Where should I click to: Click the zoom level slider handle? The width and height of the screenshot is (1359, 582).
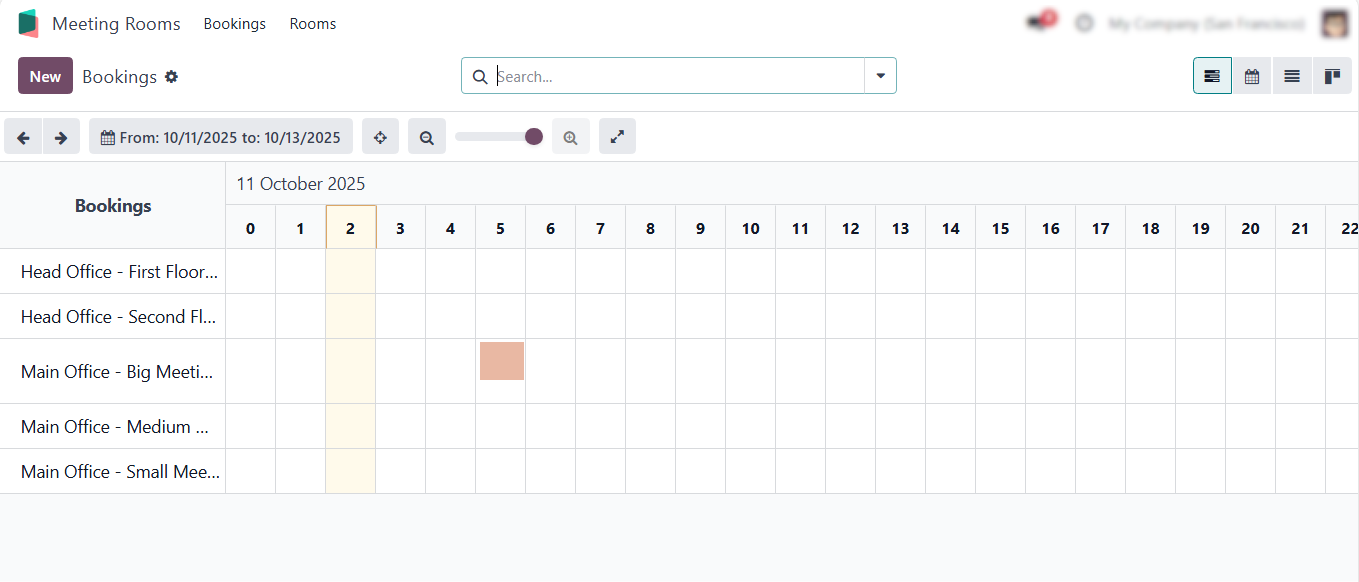(534, 137)
